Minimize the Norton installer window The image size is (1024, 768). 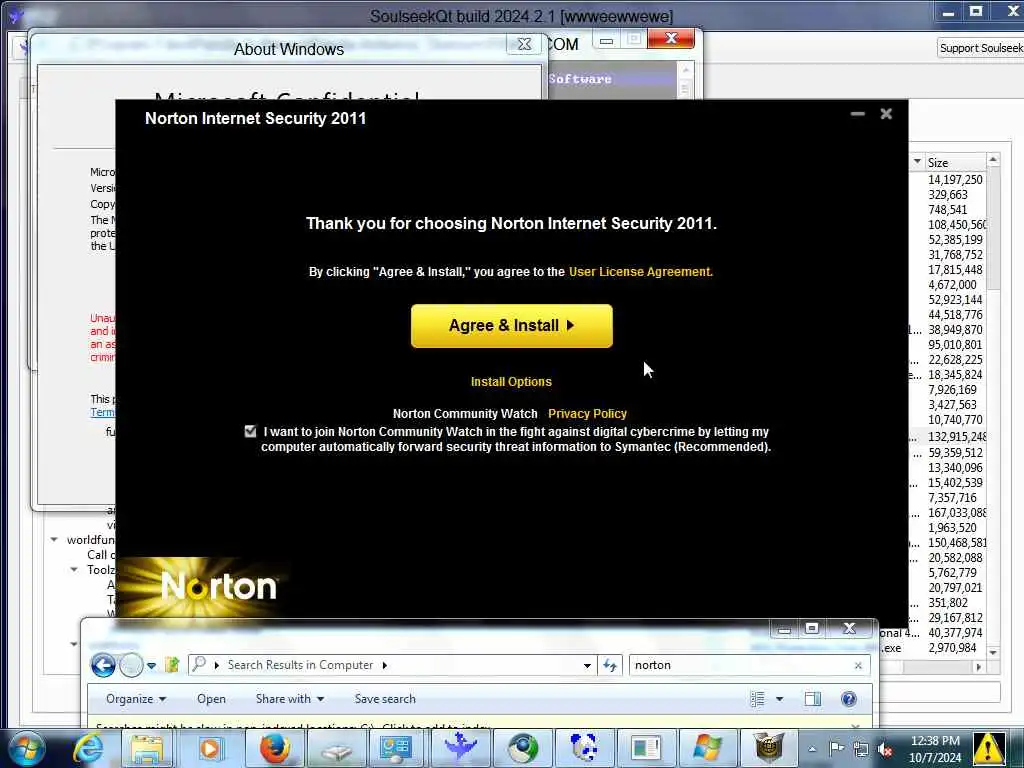tap(857, 114)
